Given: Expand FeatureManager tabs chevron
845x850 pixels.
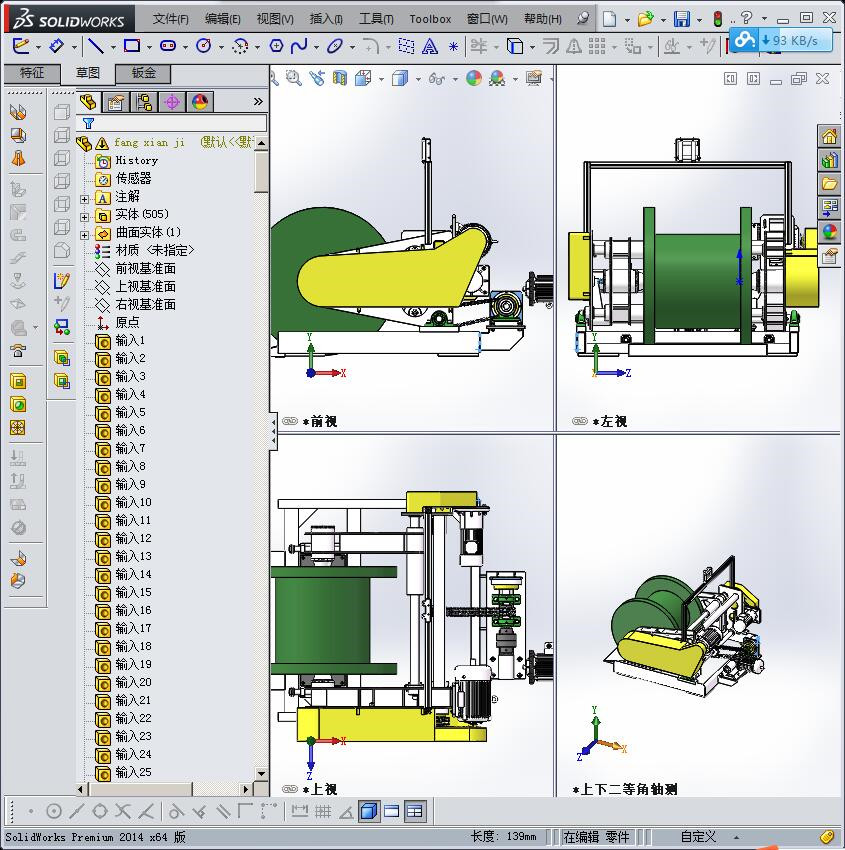Looking at the screenshot, I should pyautogui.click(x=258, y=101).
